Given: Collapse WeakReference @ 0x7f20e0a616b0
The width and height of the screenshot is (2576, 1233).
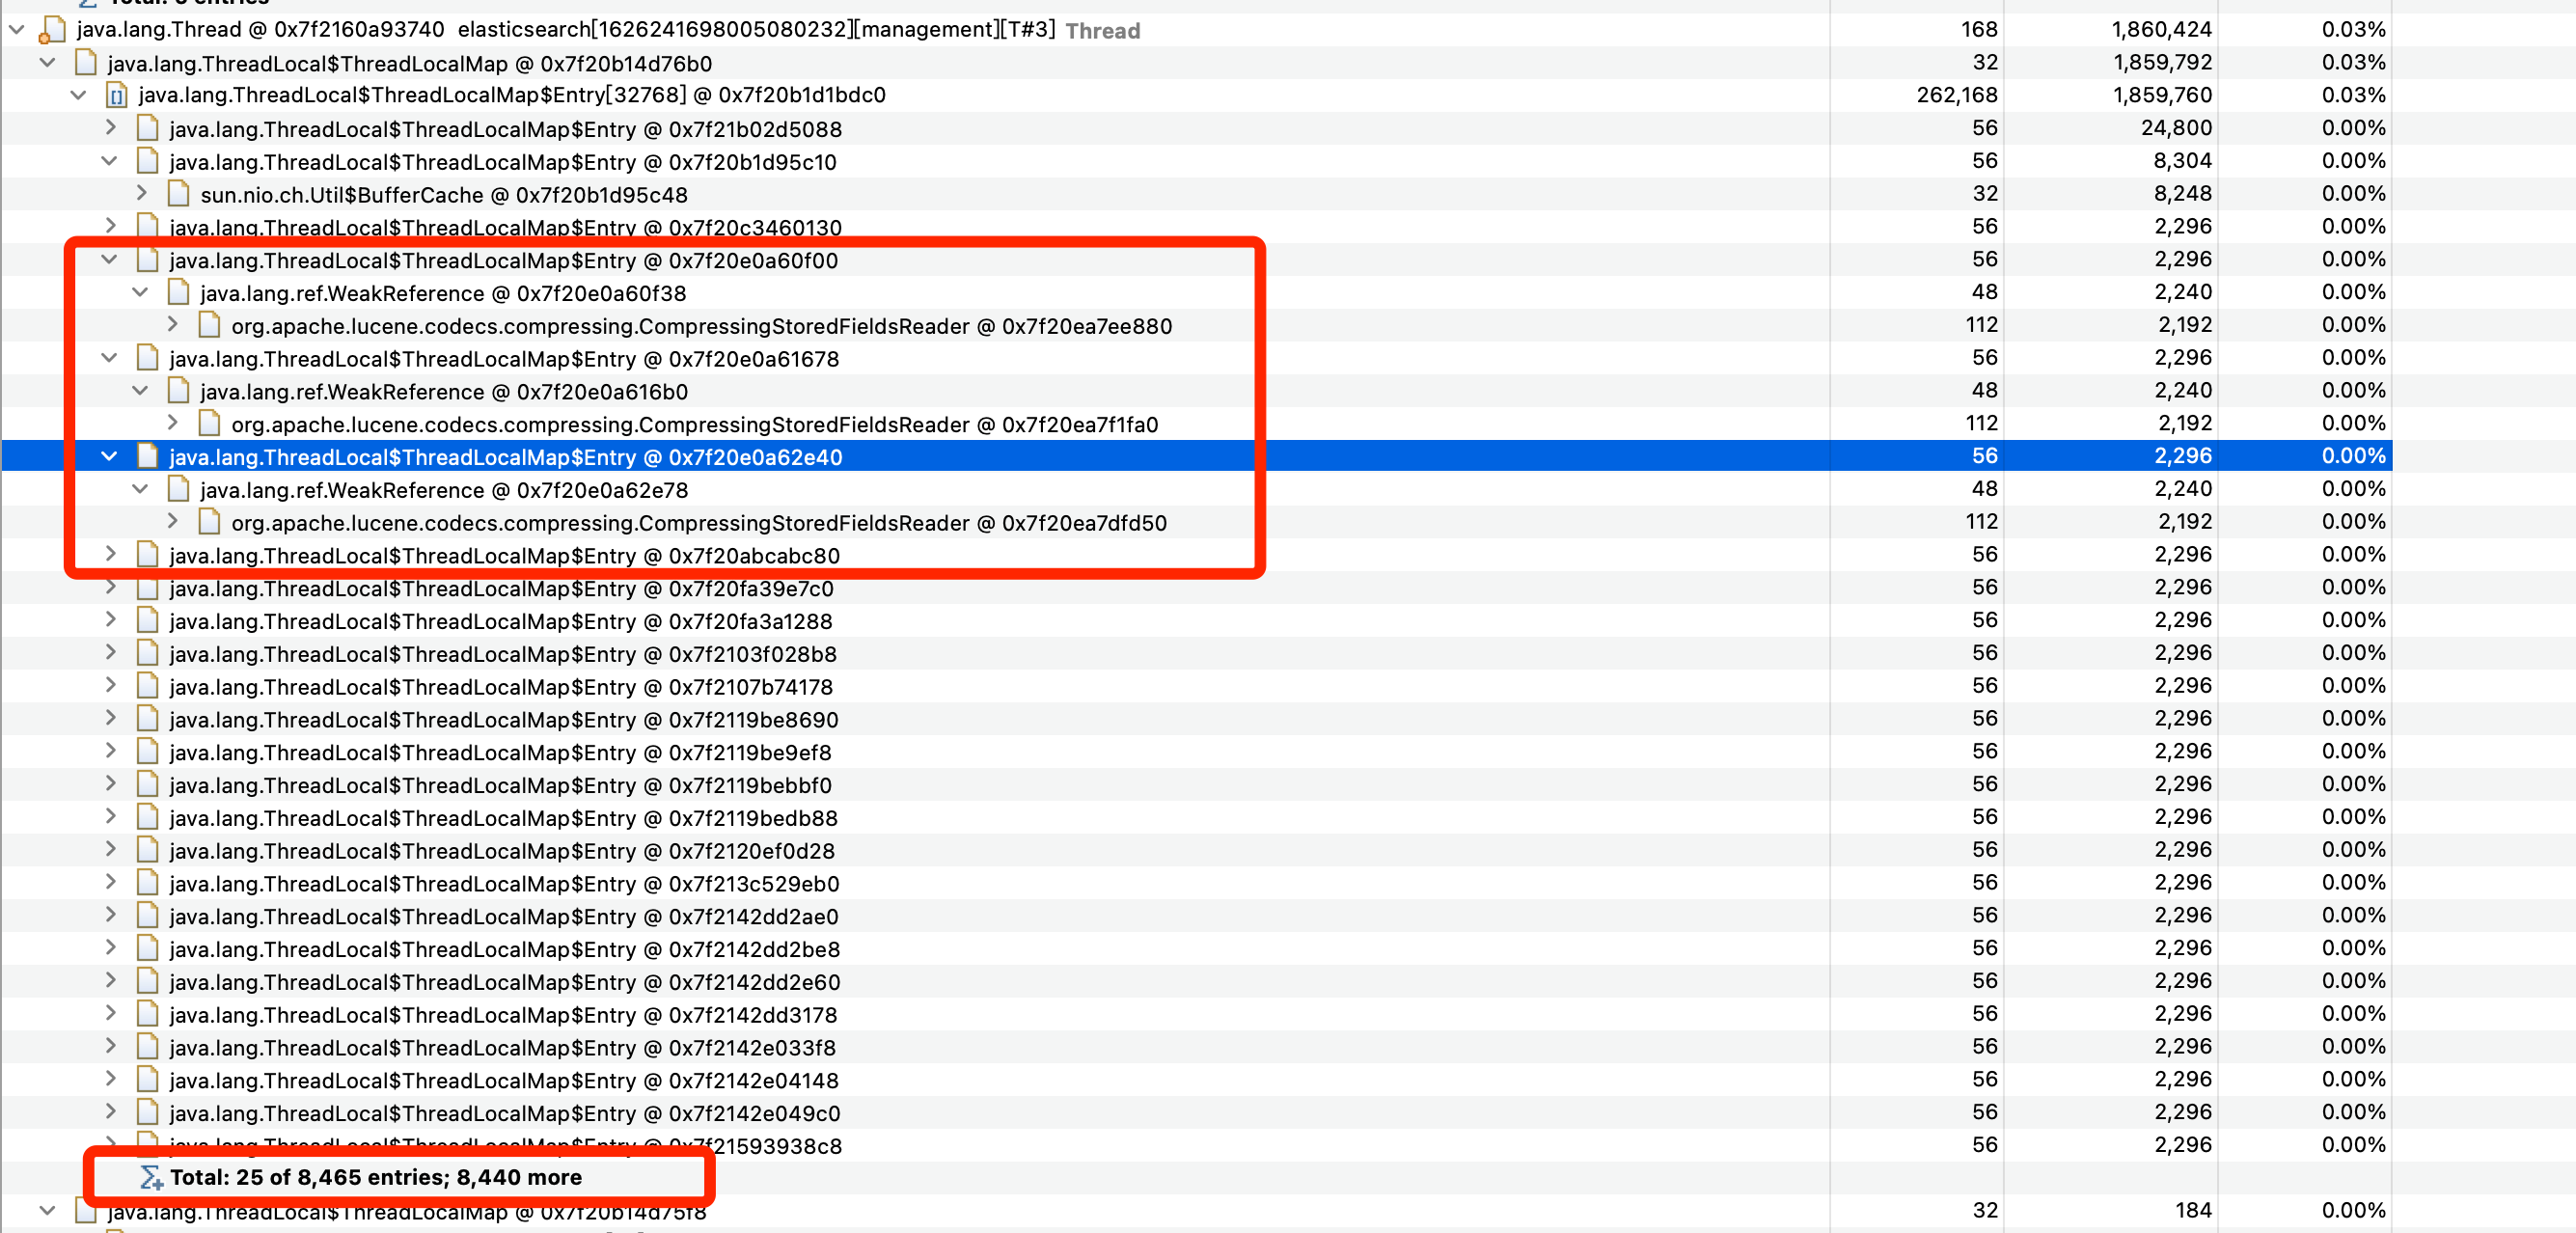Looking at the screenshot, I should [141, 390].
